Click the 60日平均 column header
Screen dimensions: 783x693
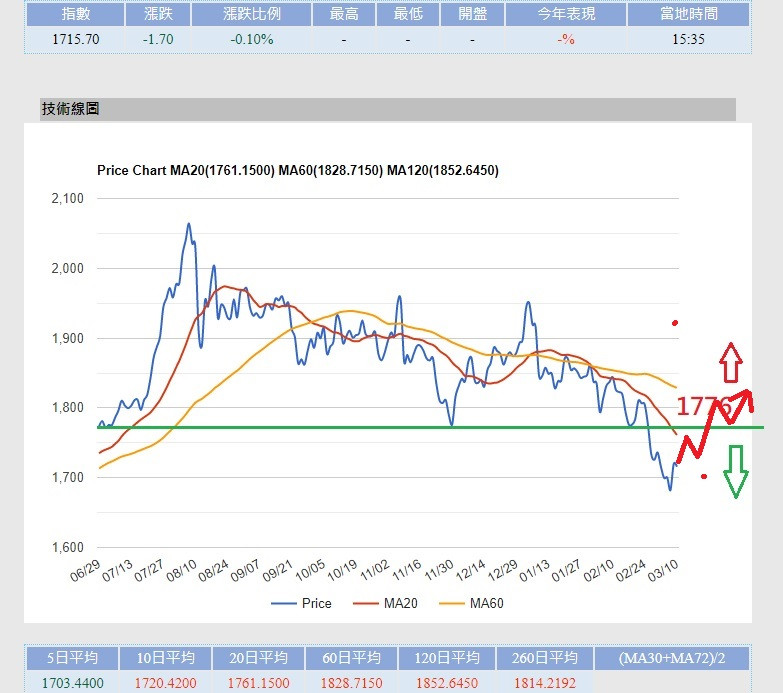point(352,658)
